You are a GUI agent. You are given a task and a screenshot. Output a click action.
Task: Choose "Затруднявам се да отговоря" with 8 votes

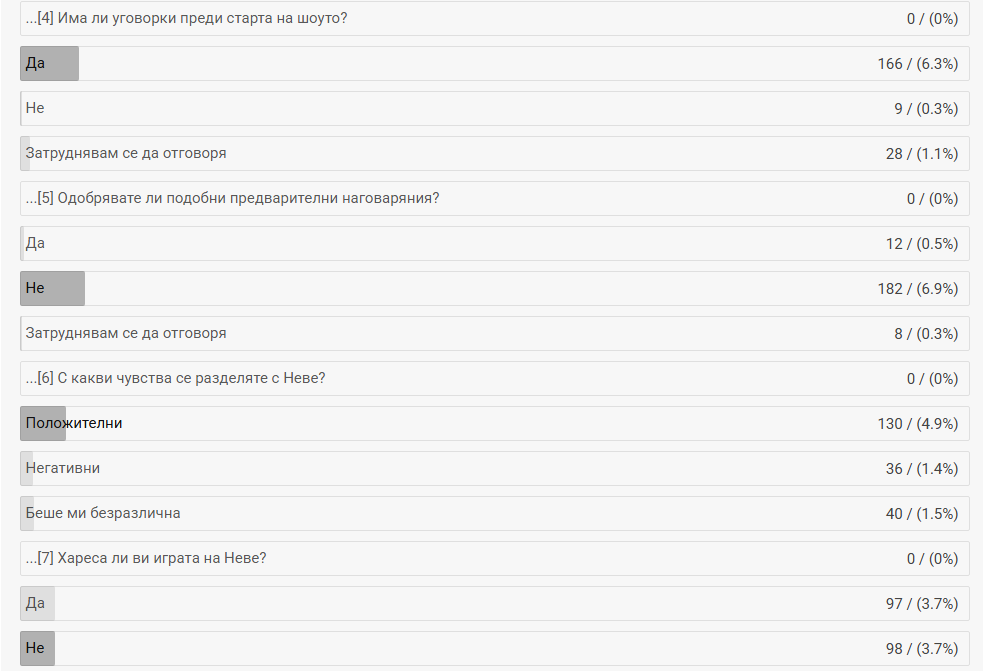tap(126, 333)
